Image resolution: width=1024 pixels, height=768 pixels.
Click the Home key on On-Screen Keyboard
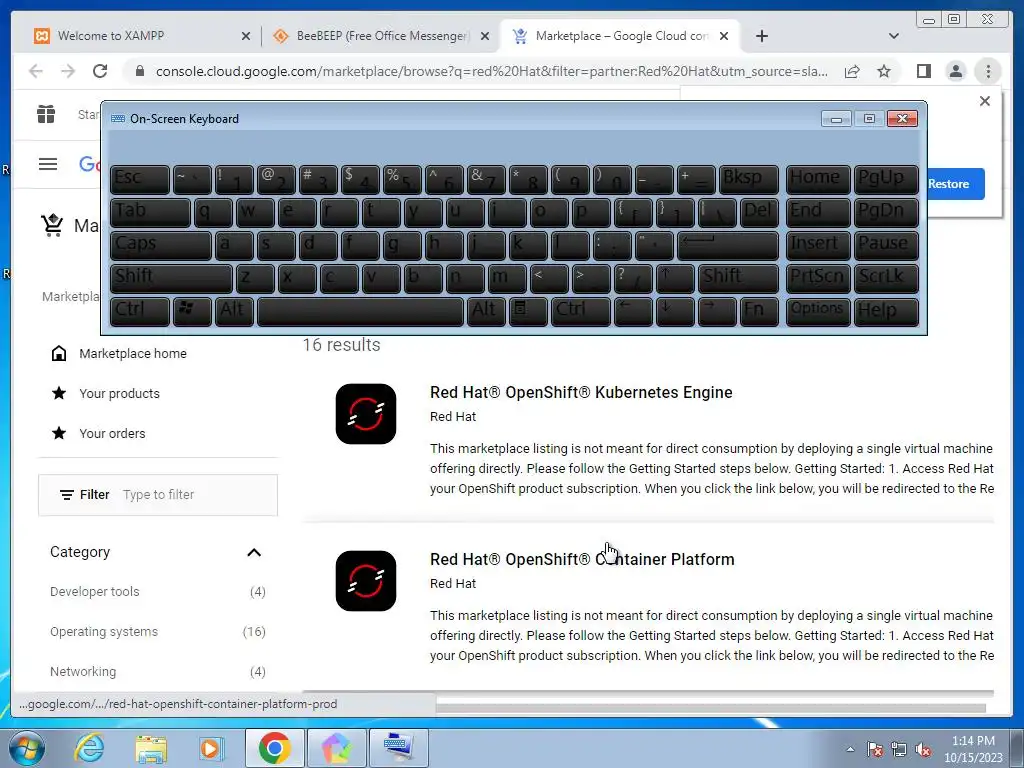pyautogui.click(x=818, y=180)
